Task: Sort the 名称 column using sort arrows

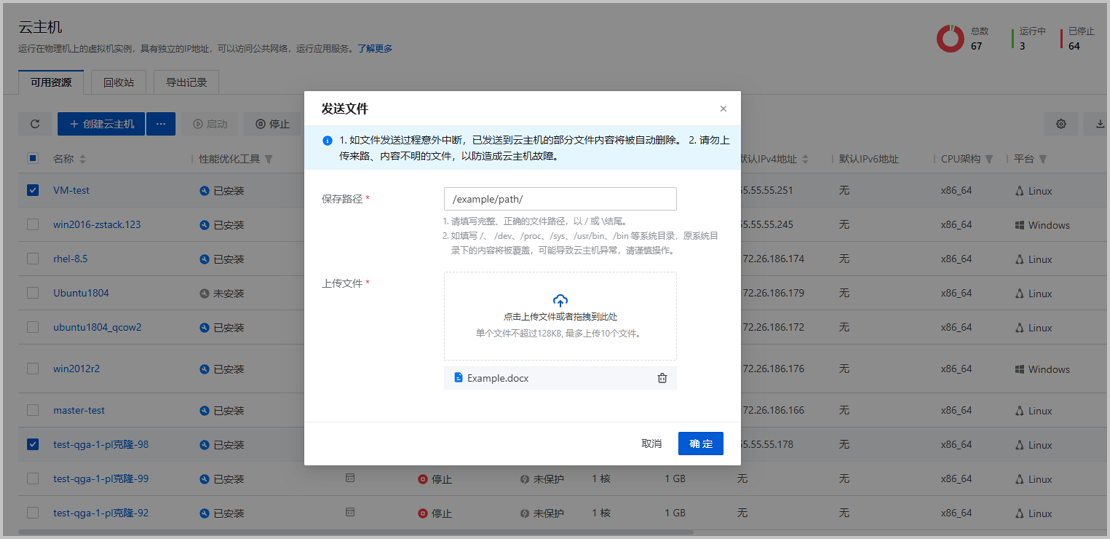Action: click(x=83, y=159)
